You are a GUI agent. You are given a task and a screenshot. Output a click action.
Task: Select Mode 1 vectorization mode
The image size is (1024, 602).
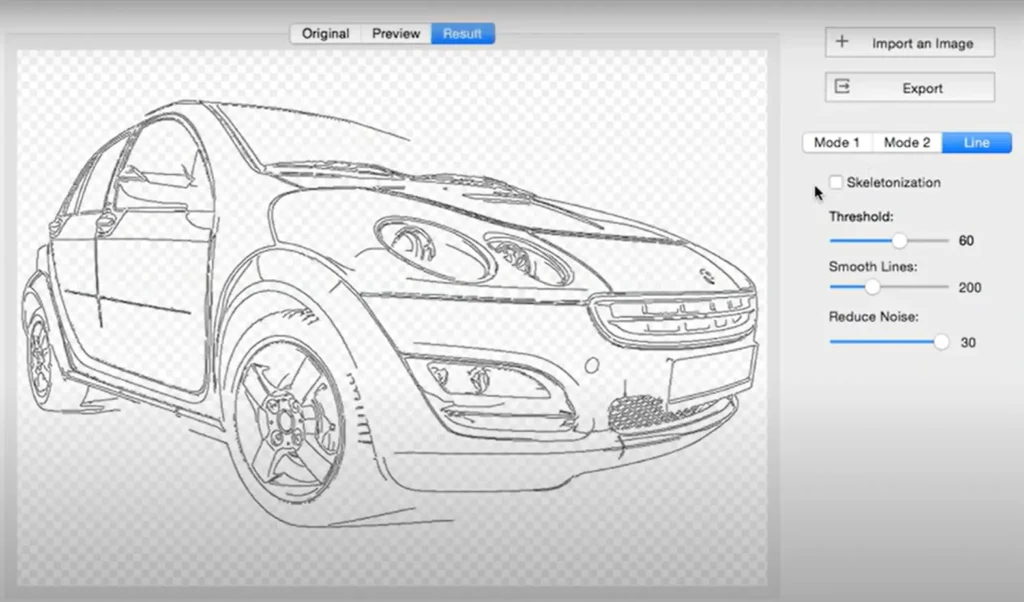(x=837, y=142)
